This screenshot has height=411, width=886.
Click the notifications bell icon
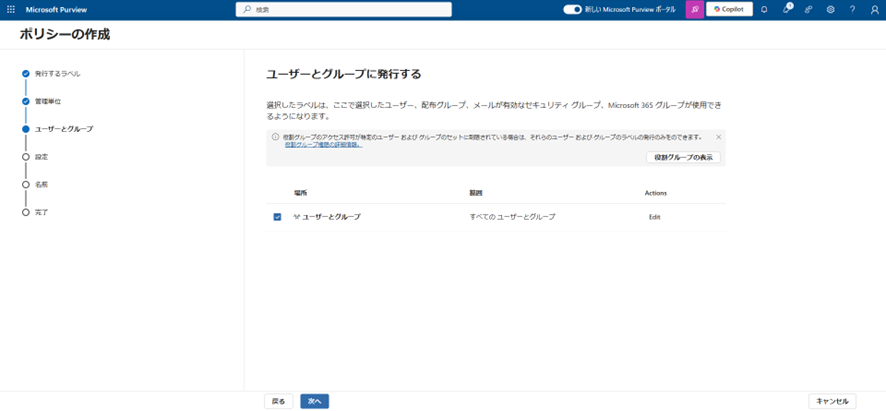[764, 9]
